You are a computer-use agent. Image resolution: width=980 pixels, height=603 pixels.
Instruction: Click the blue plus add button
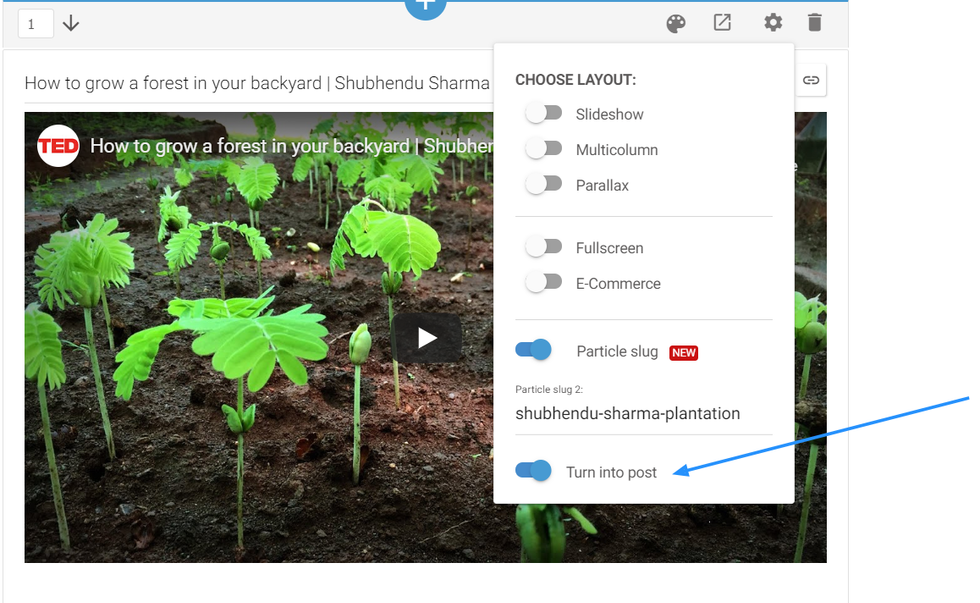425,6
